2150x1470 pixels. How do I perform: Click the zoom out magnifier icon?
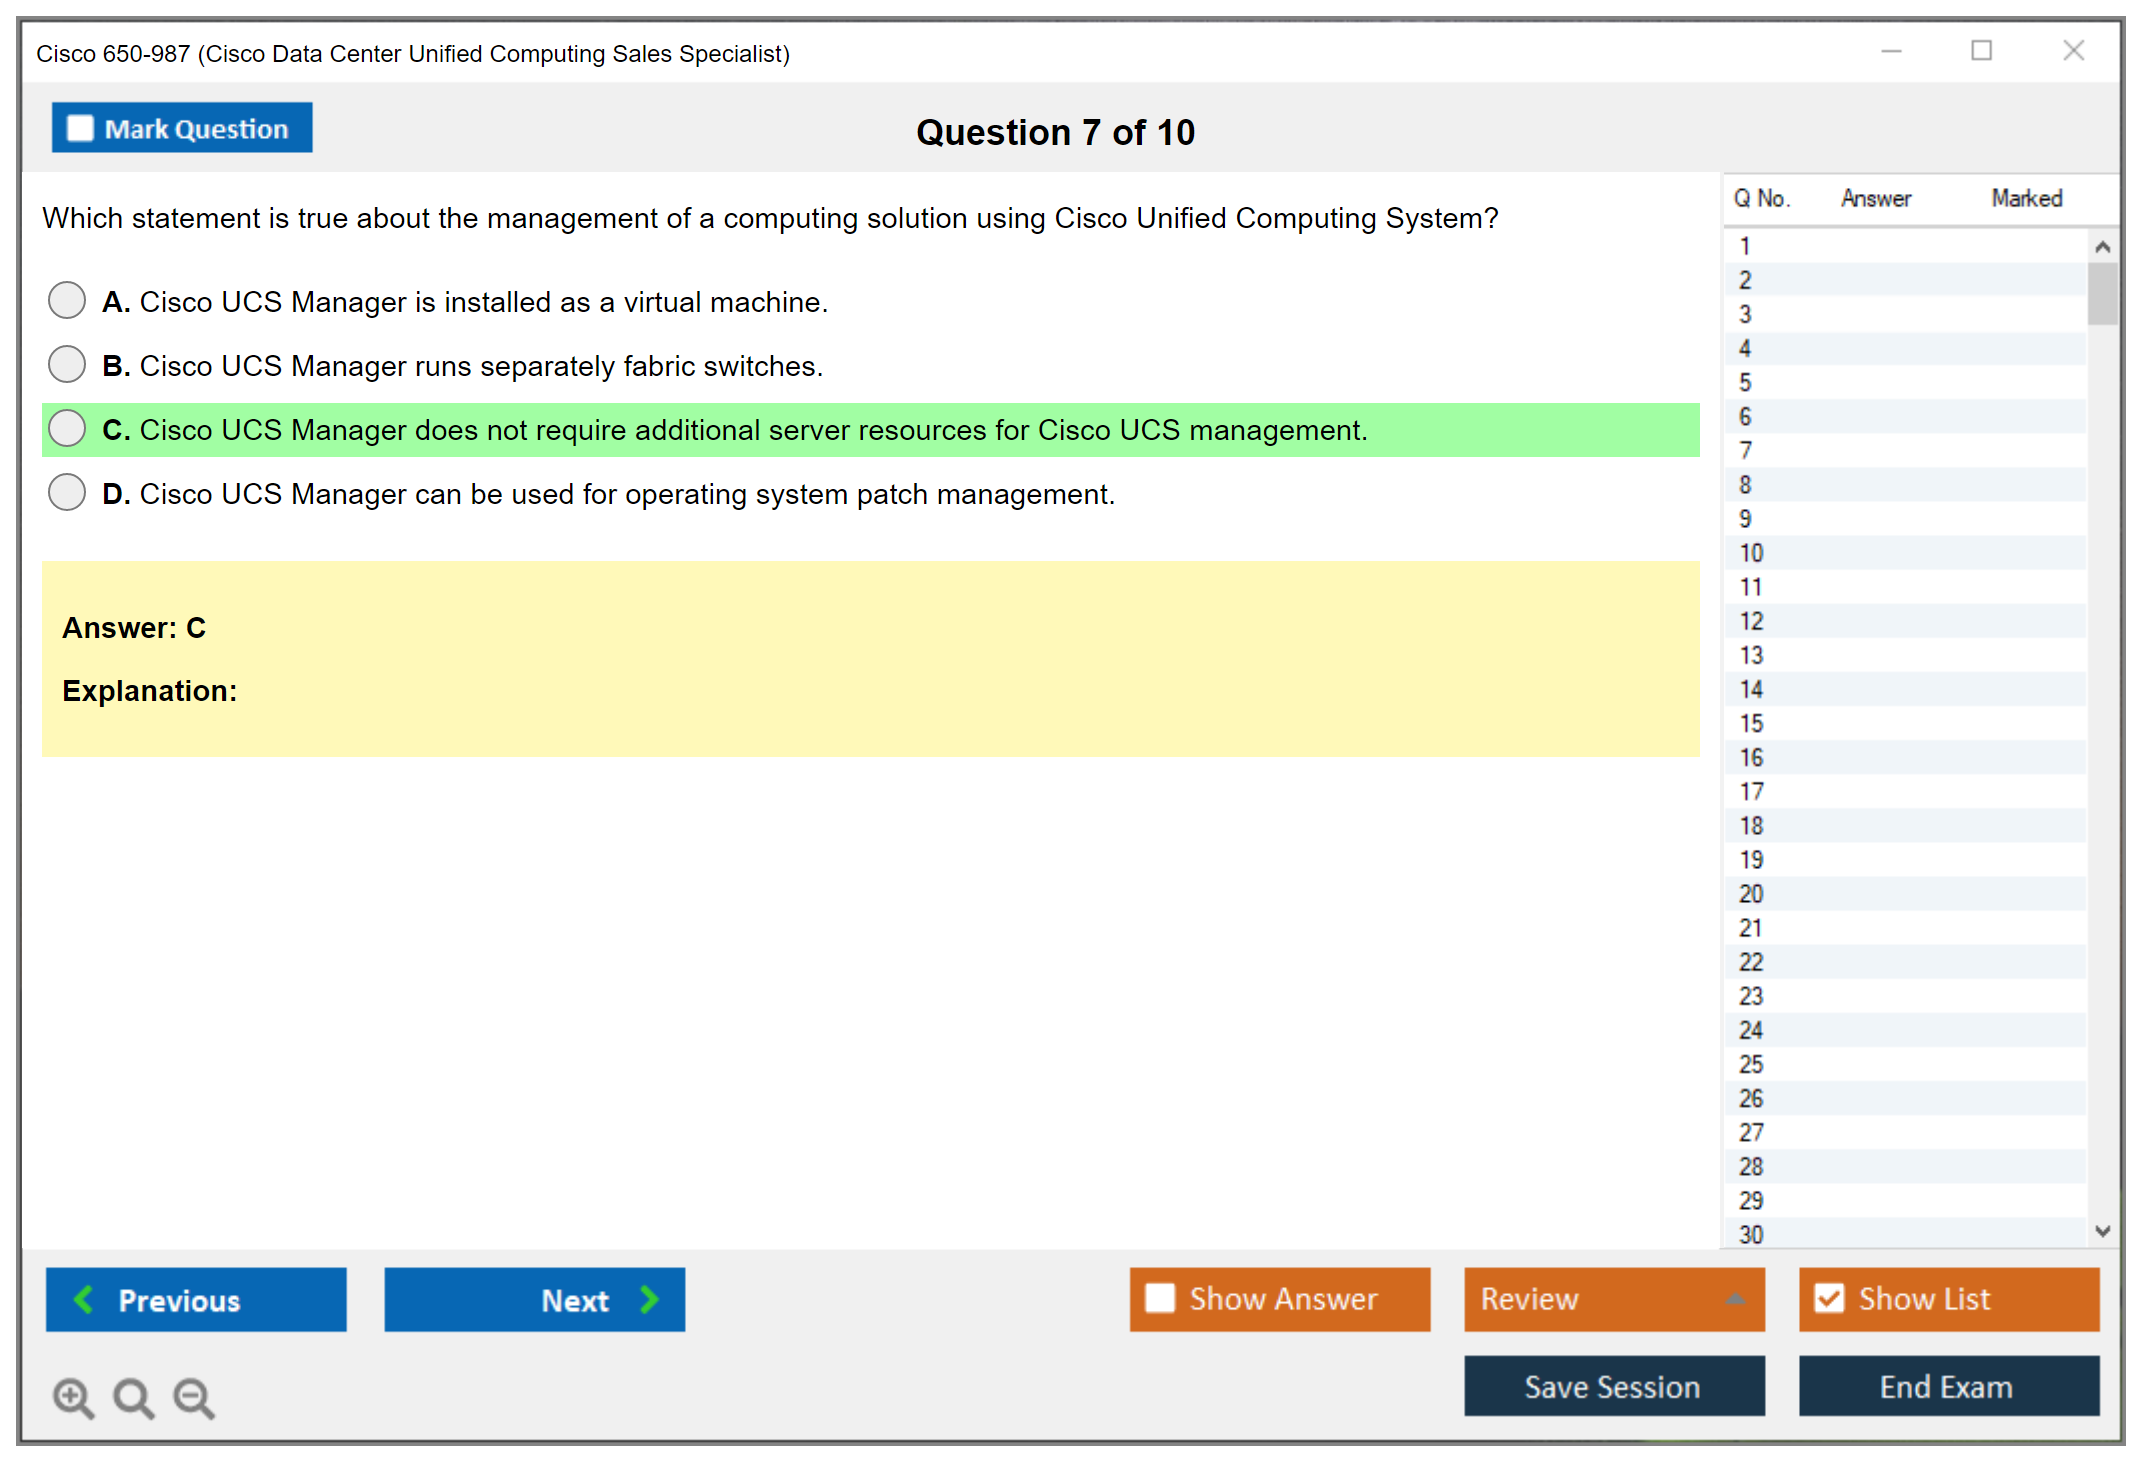pyautogui.click(x=193, y=1396)
